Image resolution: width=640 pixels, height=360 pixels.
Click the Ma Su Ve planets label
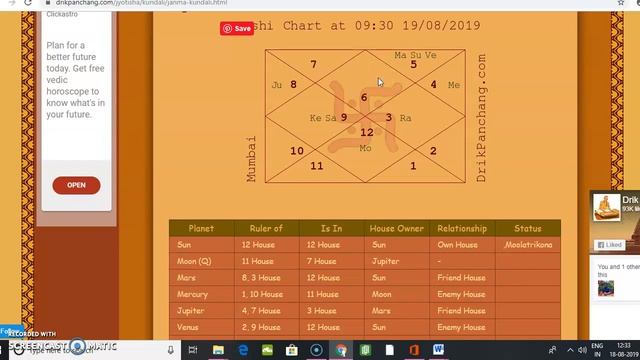pos(415,55)
